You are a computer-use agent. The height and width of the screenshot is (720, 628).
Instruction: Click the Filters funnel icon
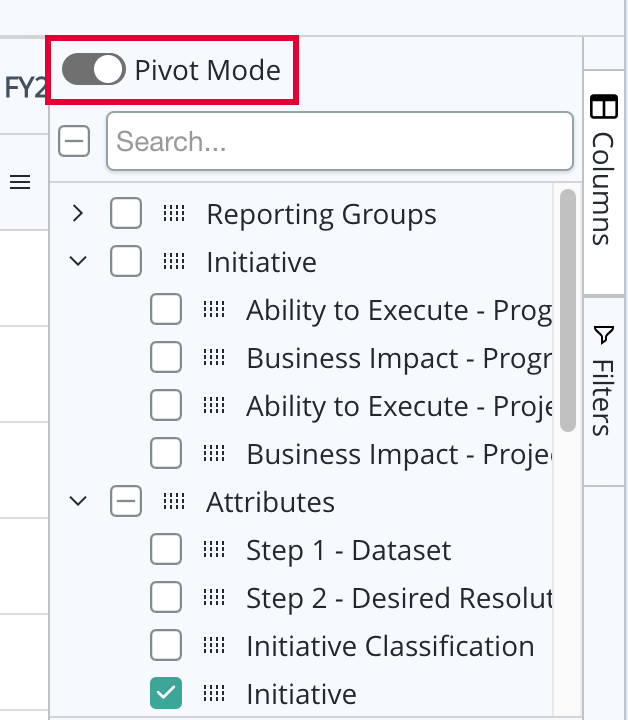(603, 335)
